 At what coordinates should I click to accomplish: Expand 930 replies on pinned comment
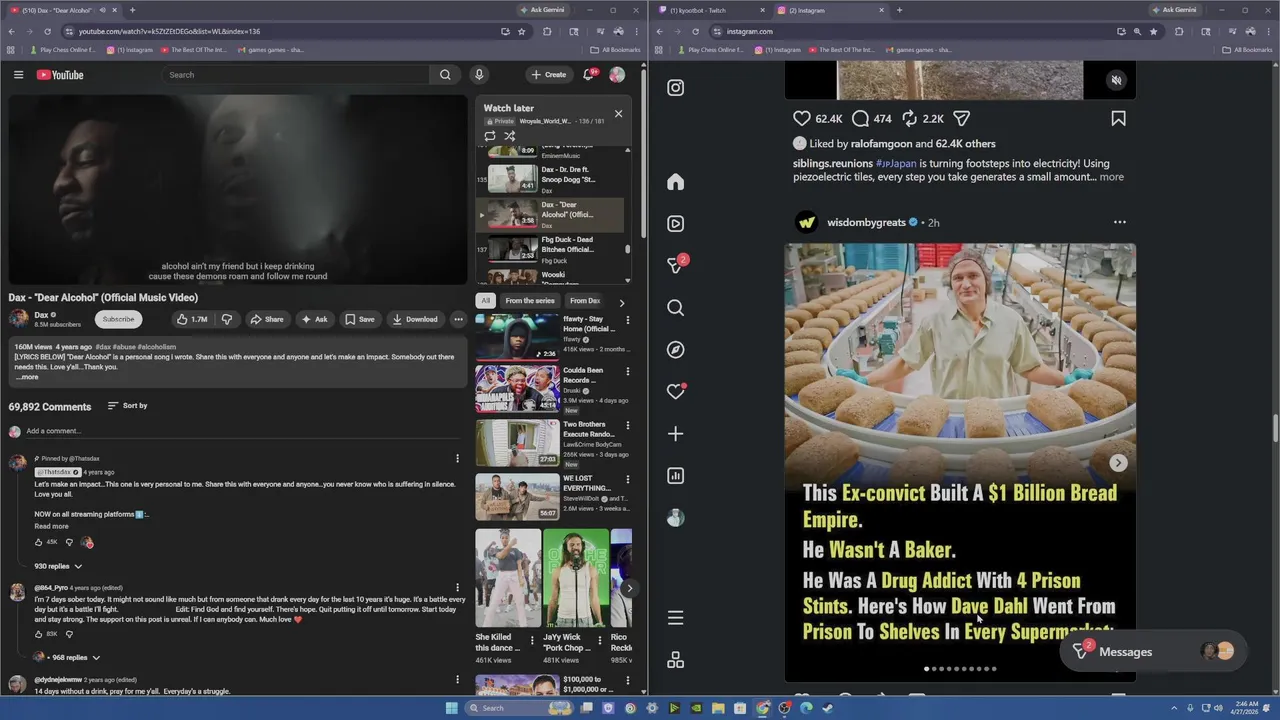click(x=58, y=566)
